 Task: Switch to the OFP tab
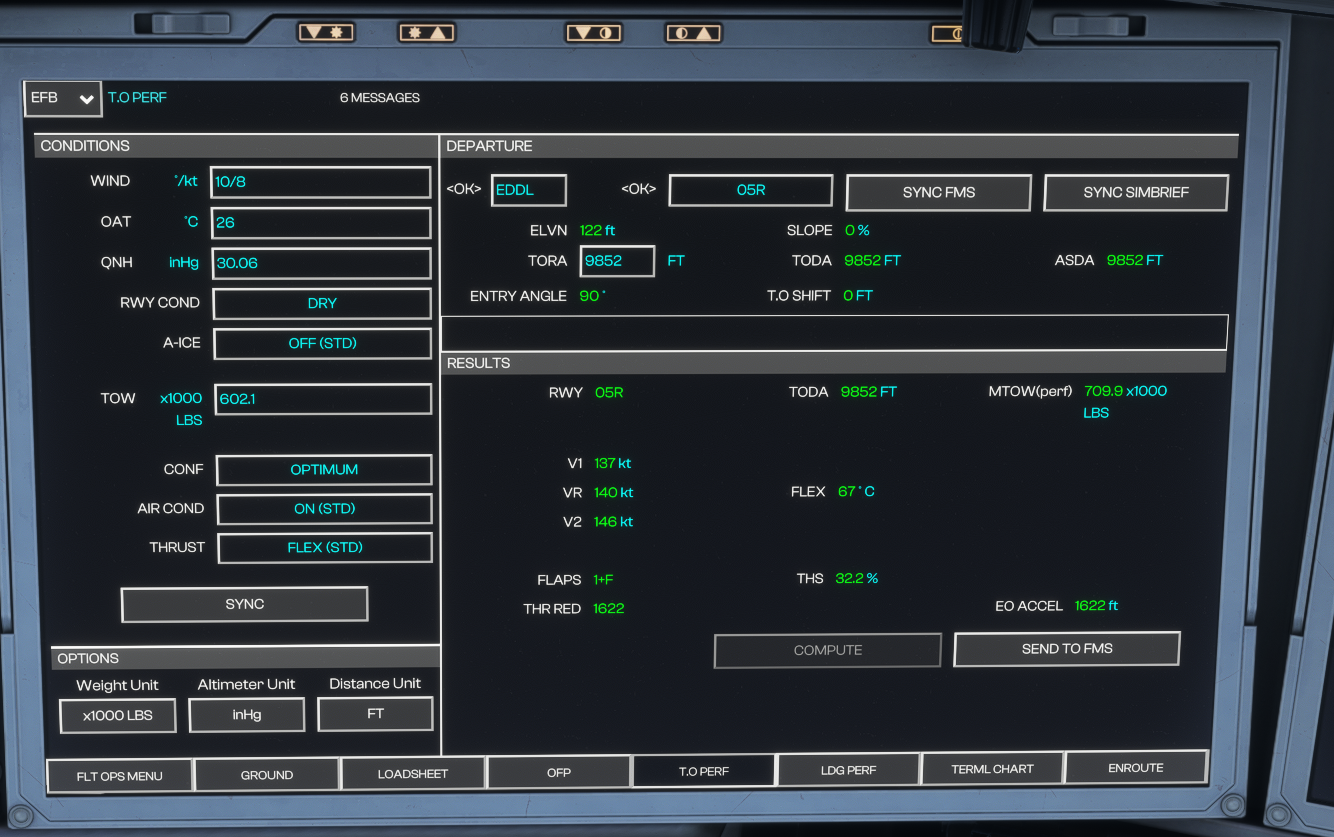coord(558,772)
